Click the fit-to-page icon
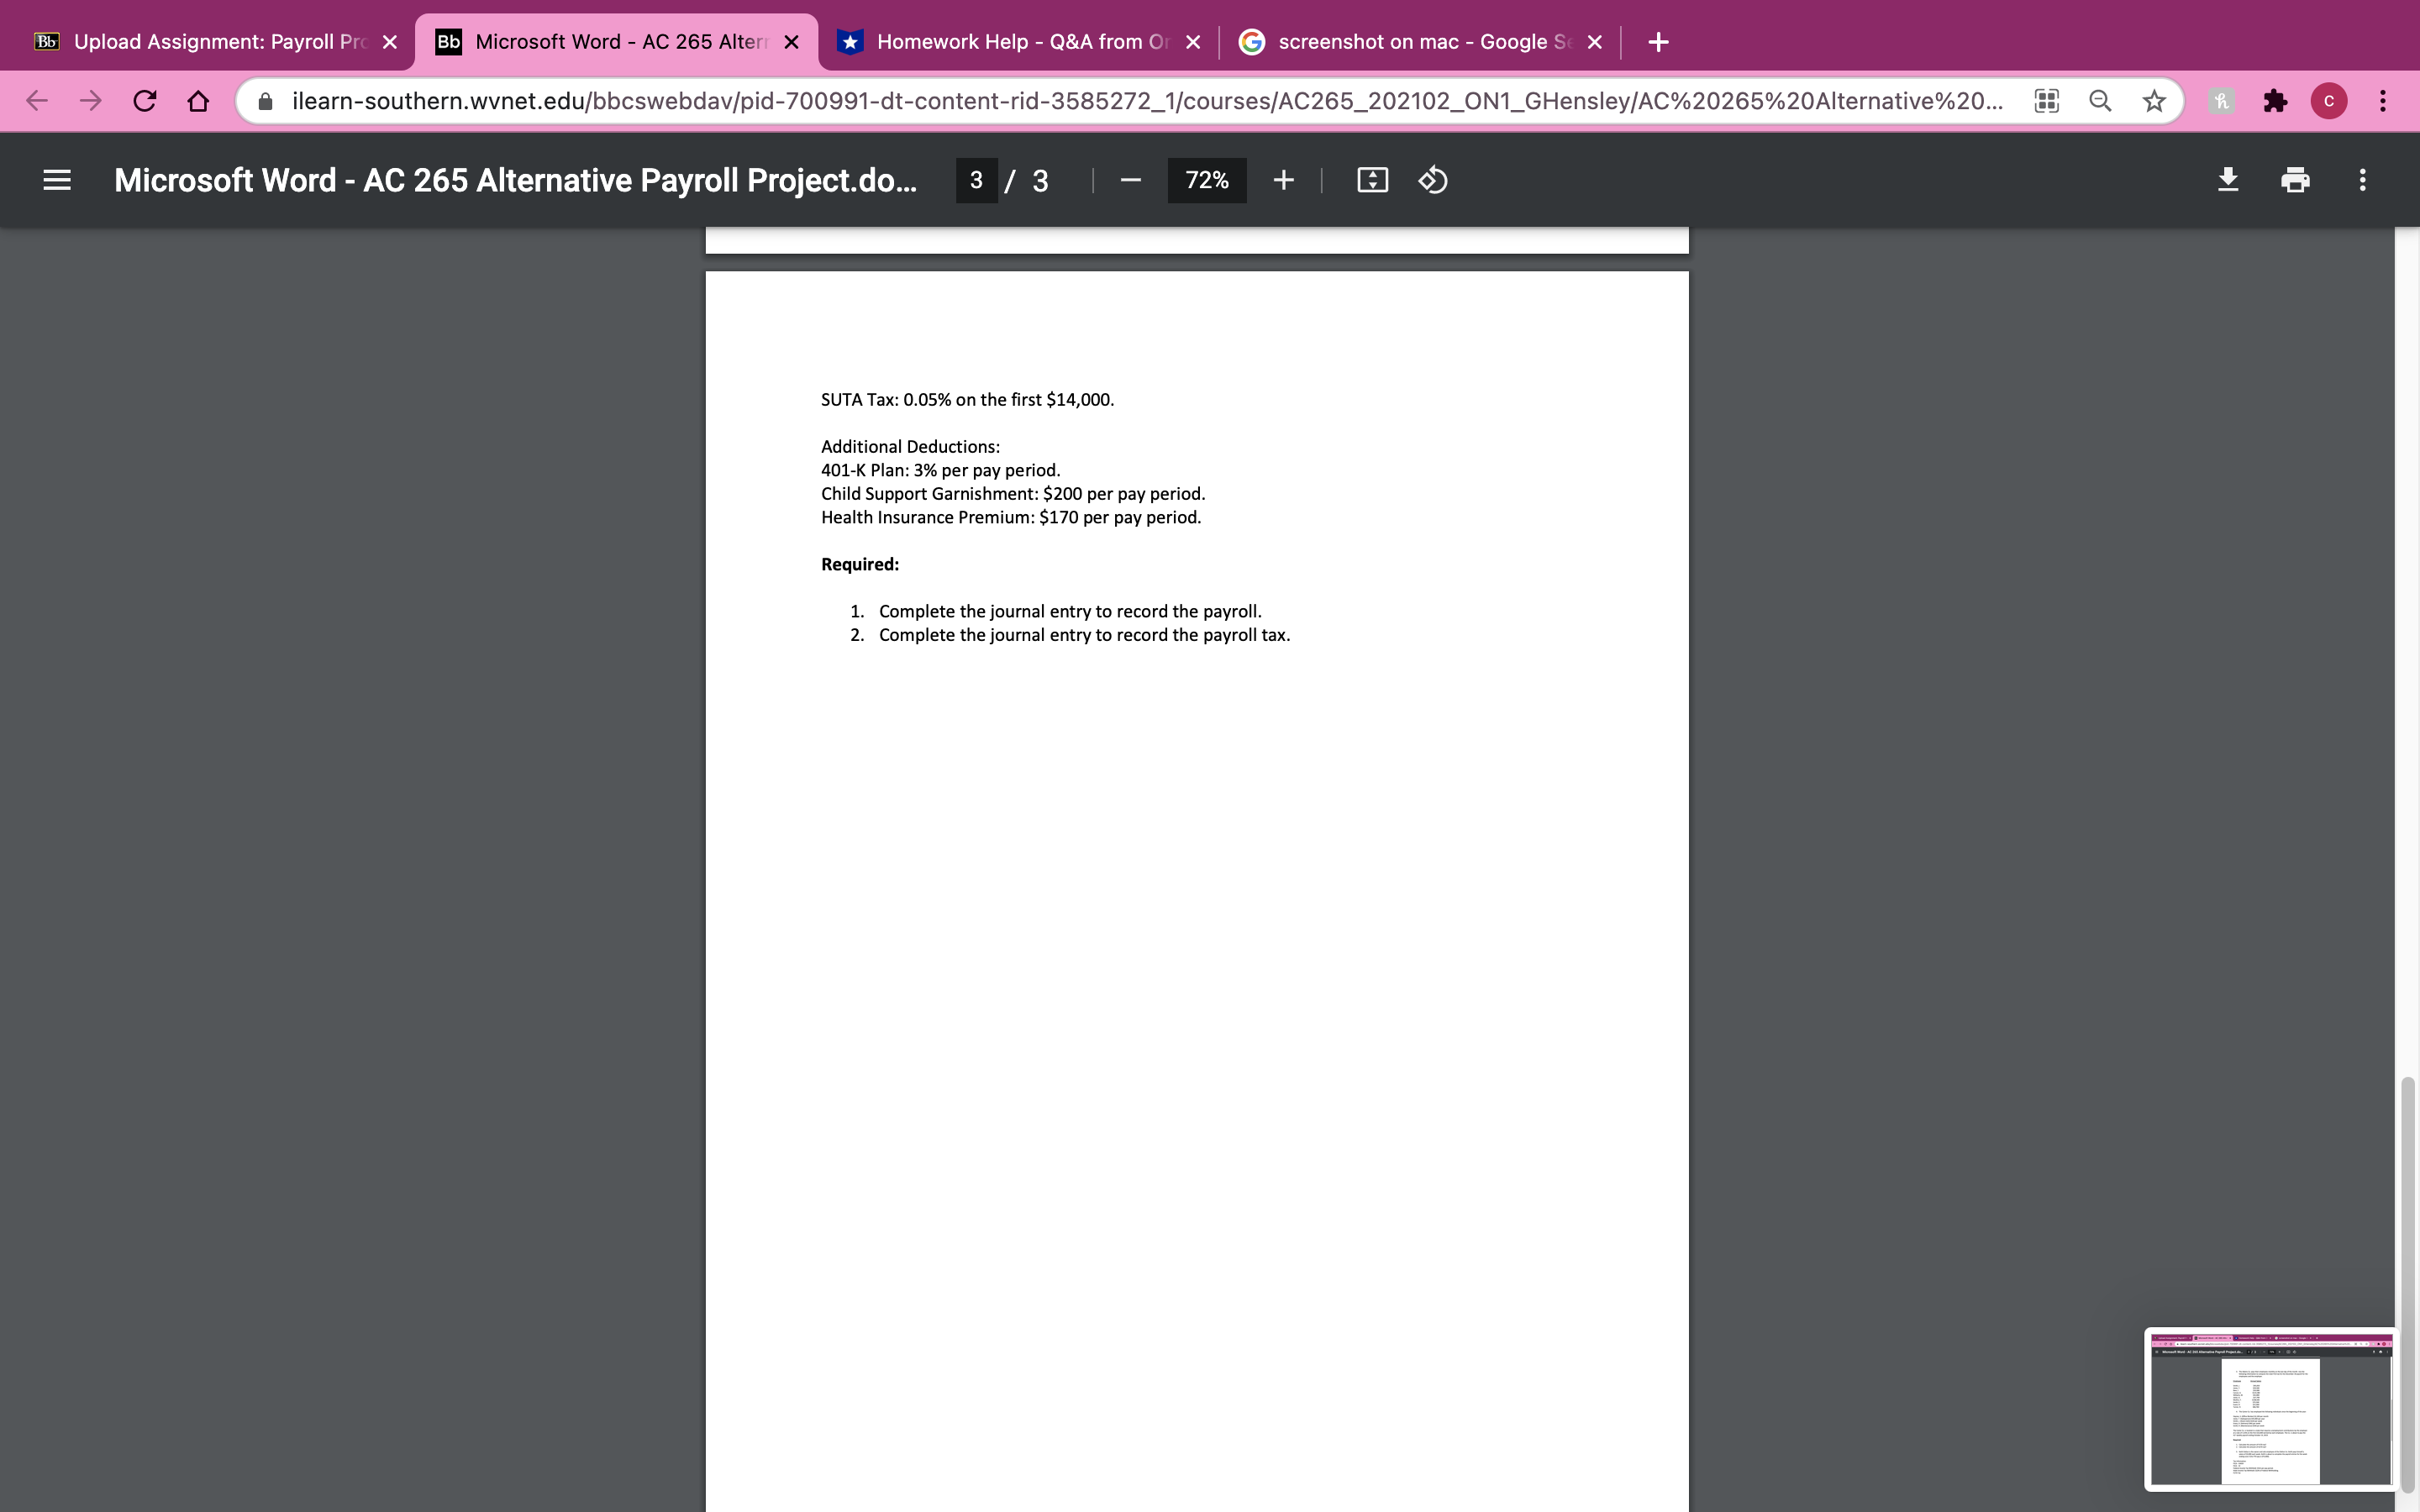Image resolution: width=2420 pixels, height=1512 pixels. point(1371,180)
